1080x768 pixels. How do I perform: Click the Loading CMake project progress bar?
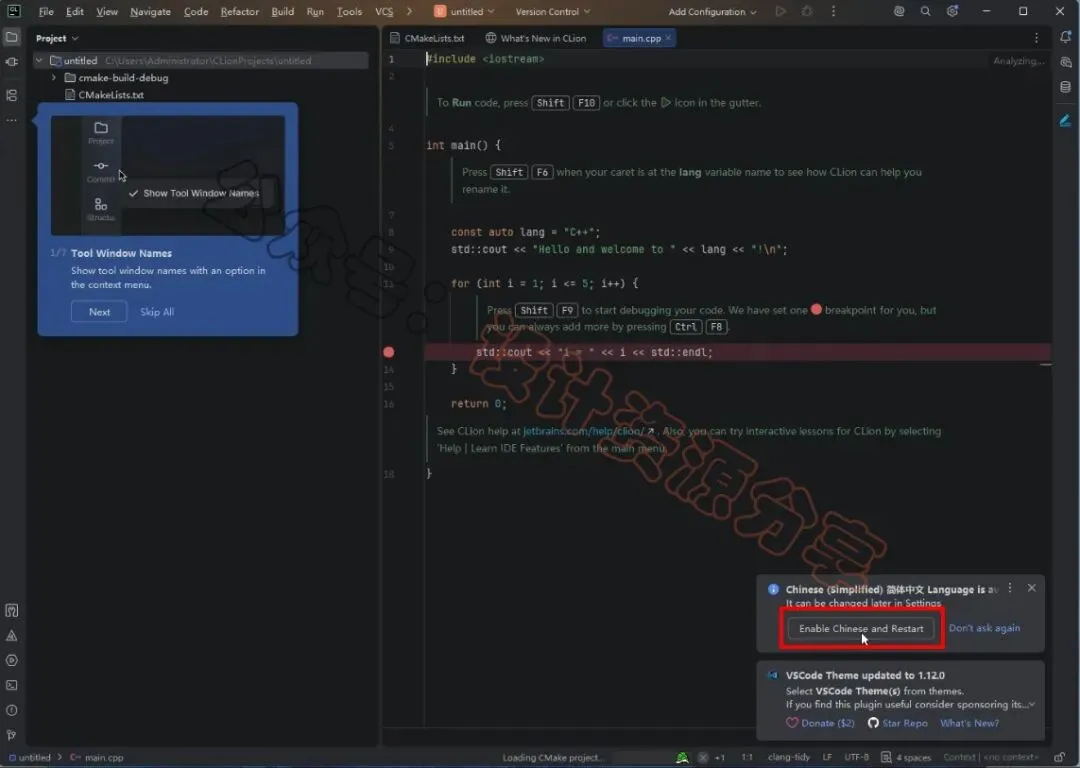[643, 758]
